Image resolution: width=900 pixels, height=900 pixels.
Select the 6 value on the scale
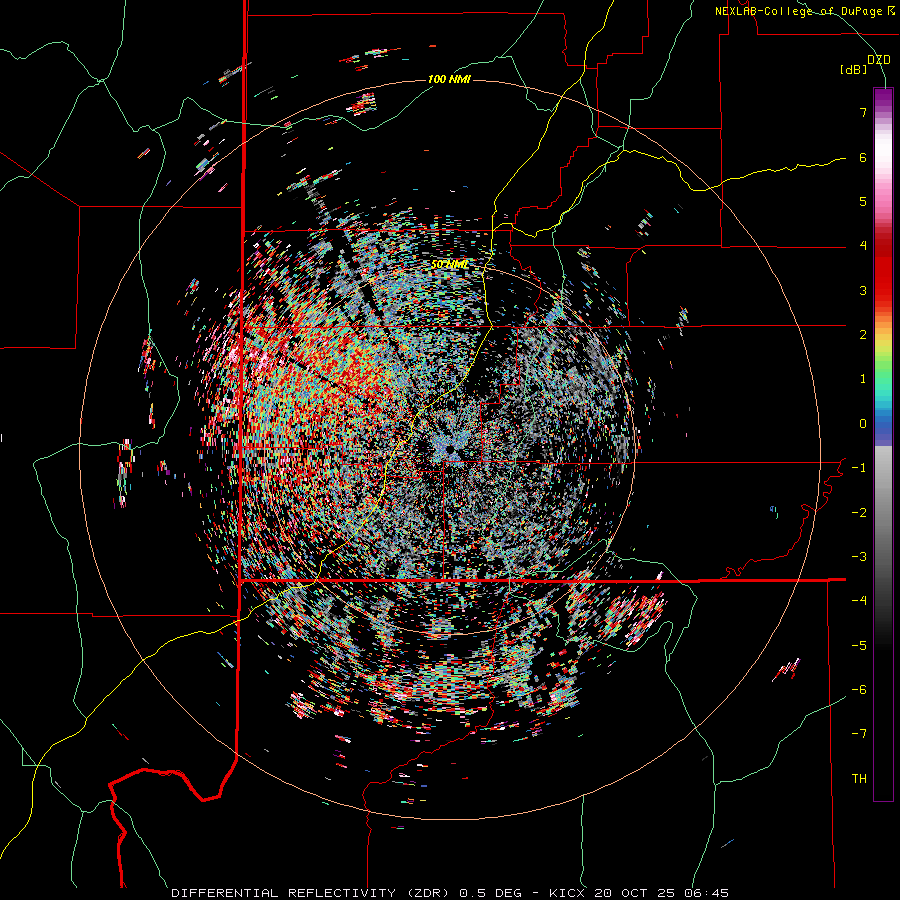(x=863, y=157)
